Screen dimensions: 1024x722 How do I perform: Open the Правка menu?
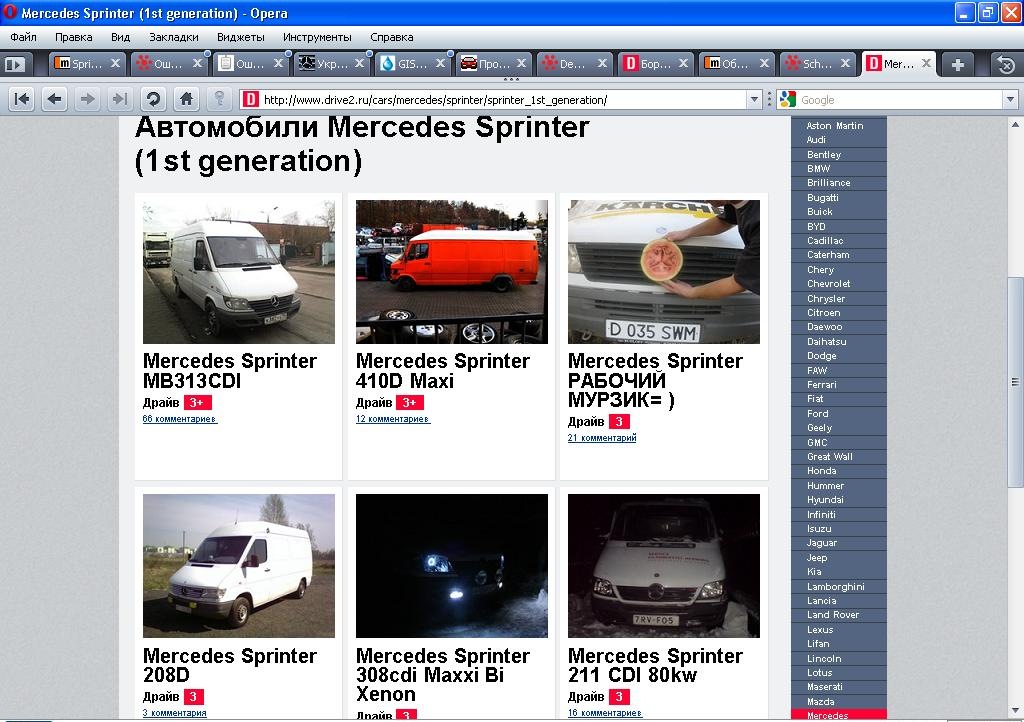[x=73, y=37]
